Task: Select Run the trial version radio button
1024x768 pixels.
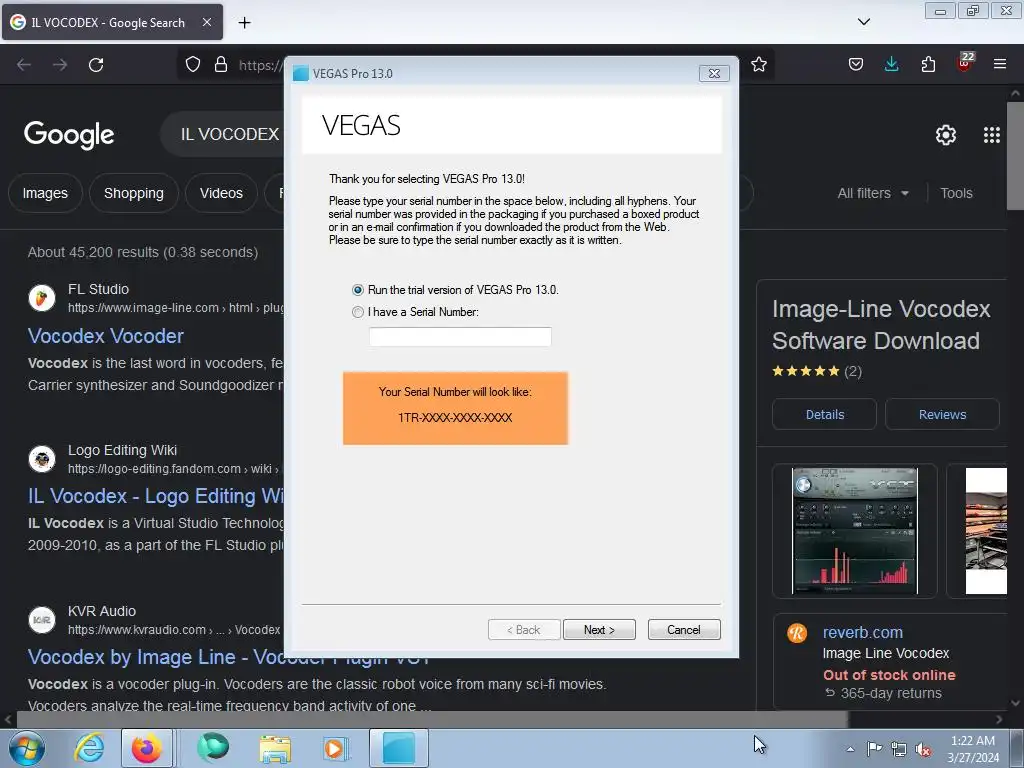Action: tap(358, 290)
